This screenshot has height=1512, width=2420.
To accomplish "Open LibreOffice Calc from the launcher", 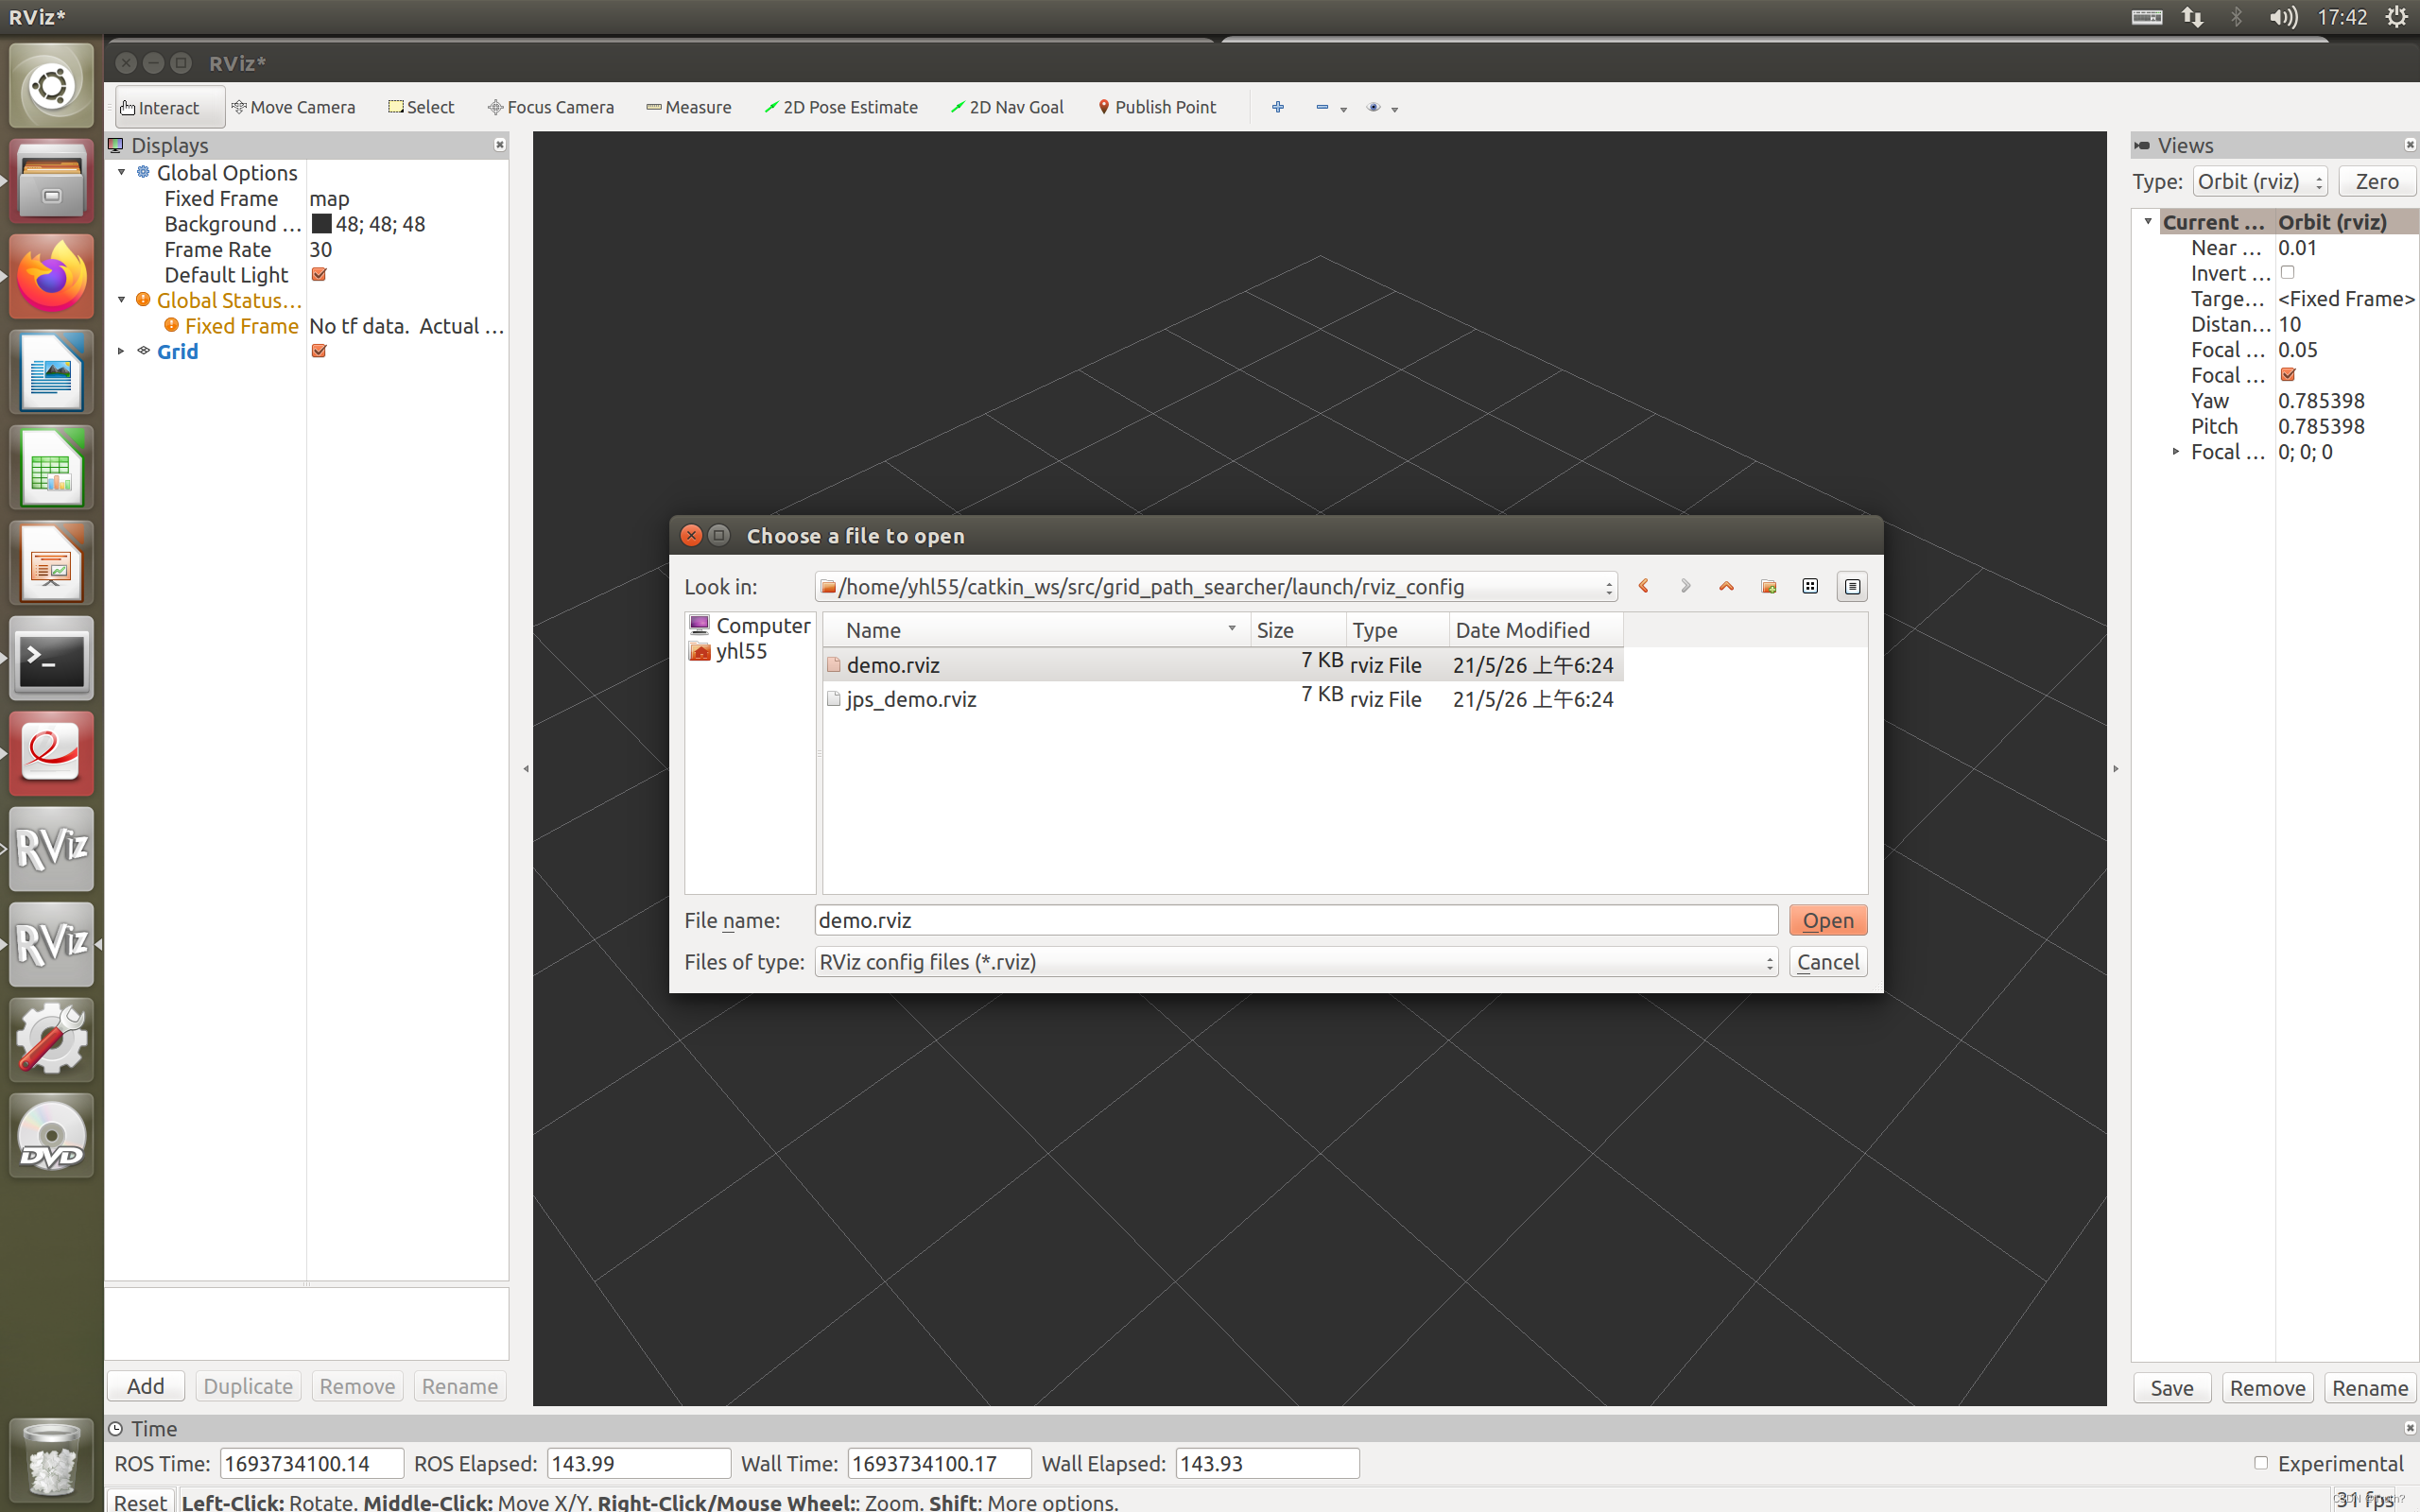I will click(51, 468).
